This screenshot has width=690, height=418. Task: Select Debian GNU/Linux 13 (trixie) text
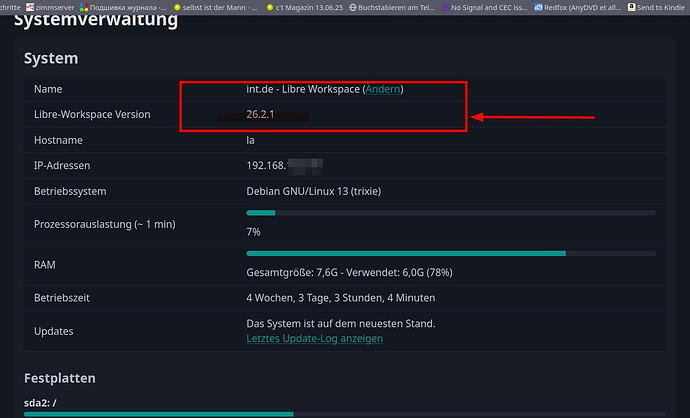(314, 191)
